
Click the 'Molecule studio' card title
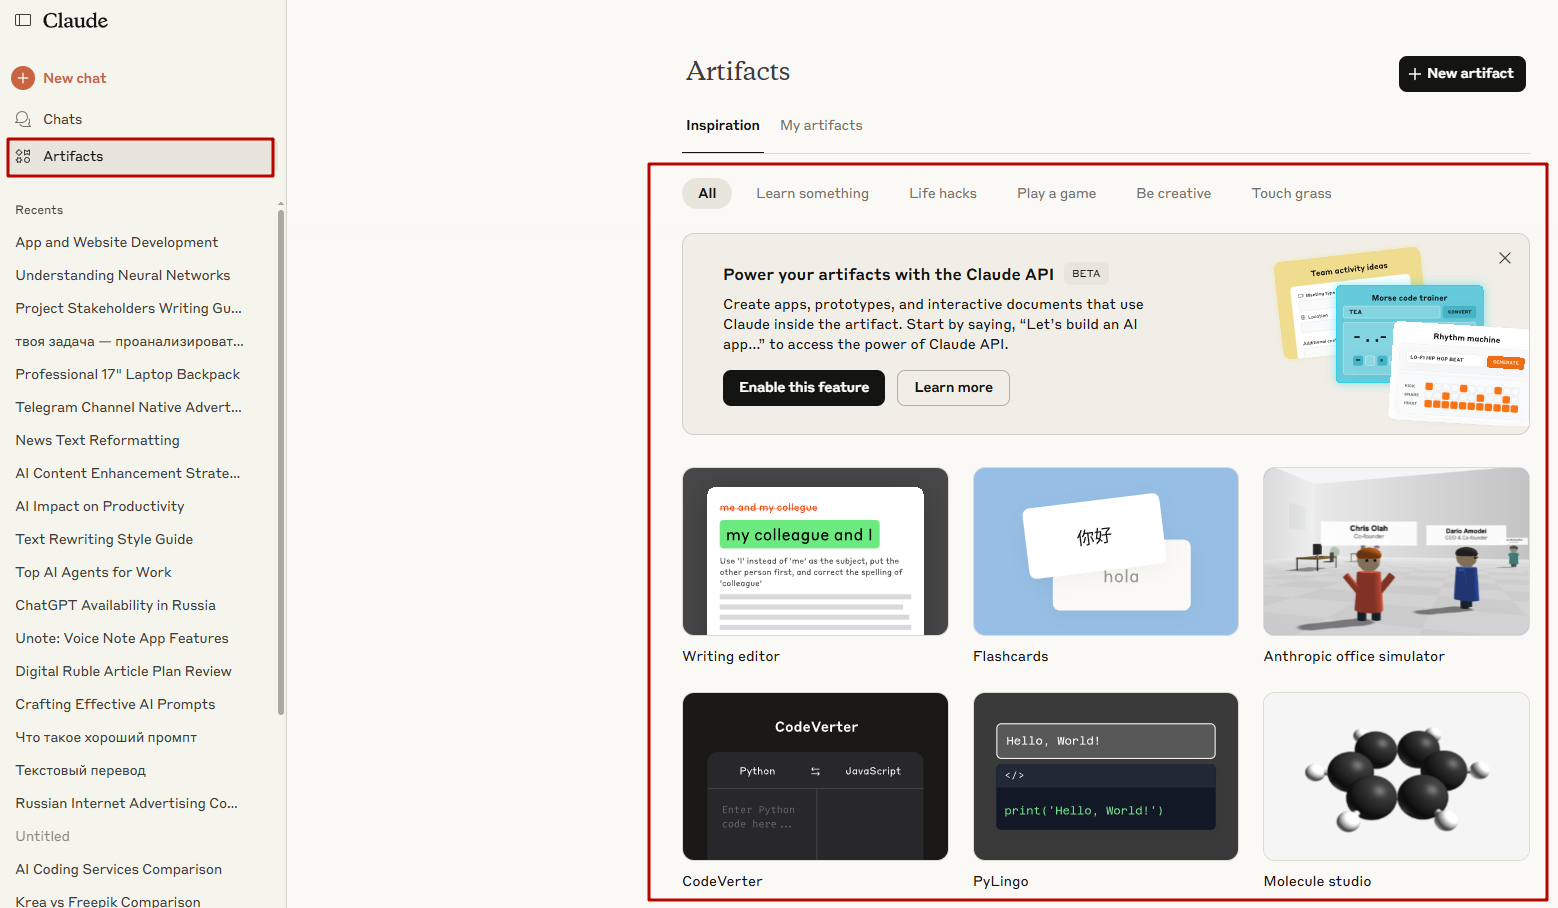[x=1317, y=881]
